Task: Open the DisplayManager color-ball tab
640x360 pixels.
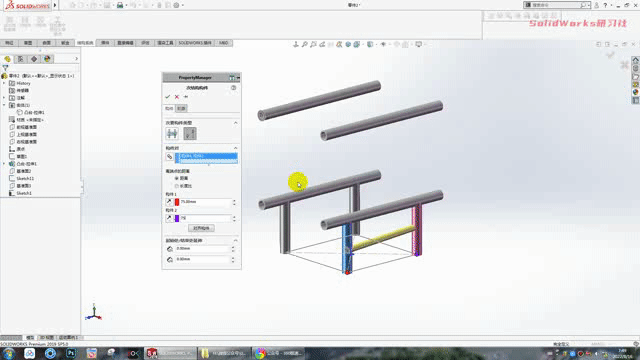Action: [x=47, y=59]
